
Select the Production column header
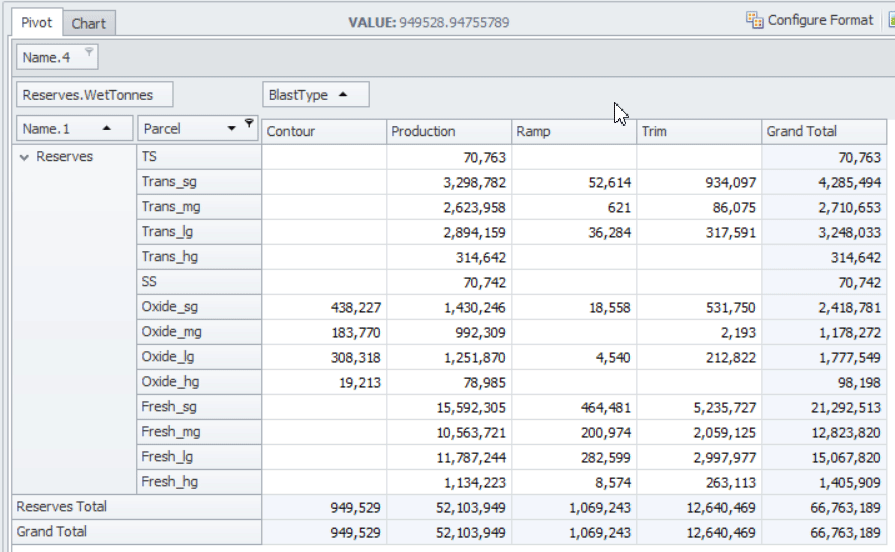click(x=447, y=131)
